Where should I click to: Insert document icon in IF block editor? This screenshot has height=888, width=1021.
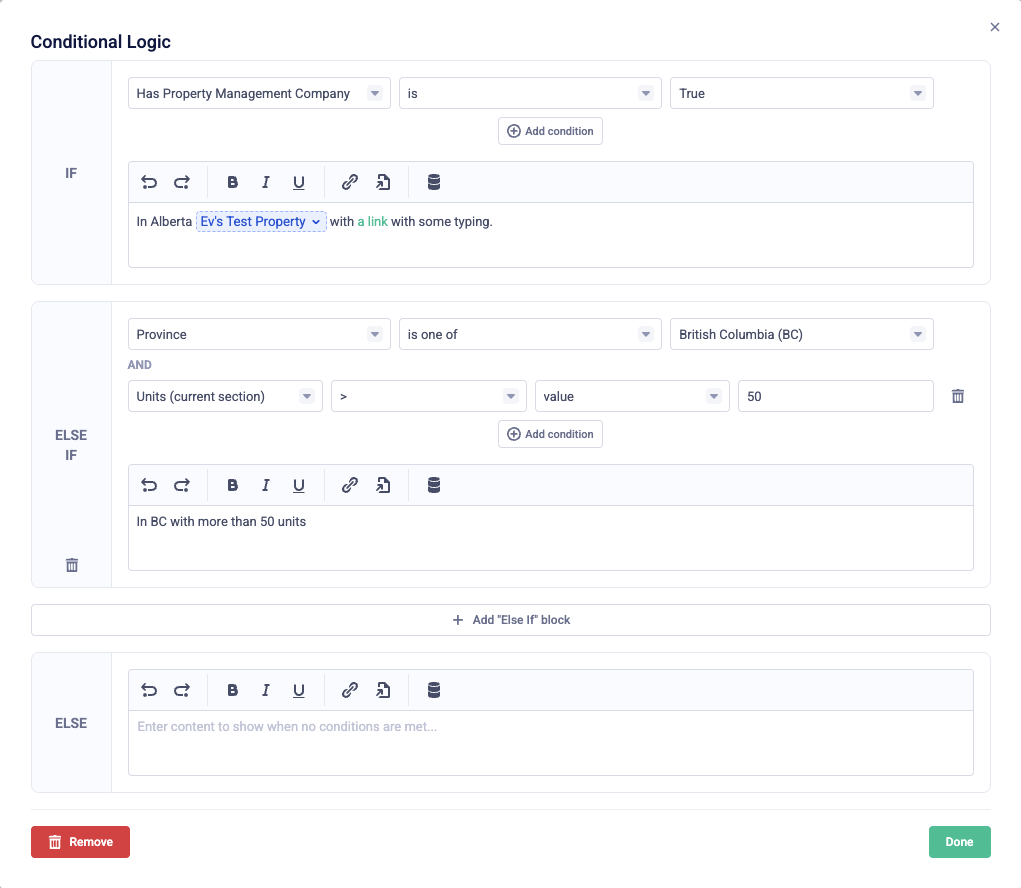(384, 182)
